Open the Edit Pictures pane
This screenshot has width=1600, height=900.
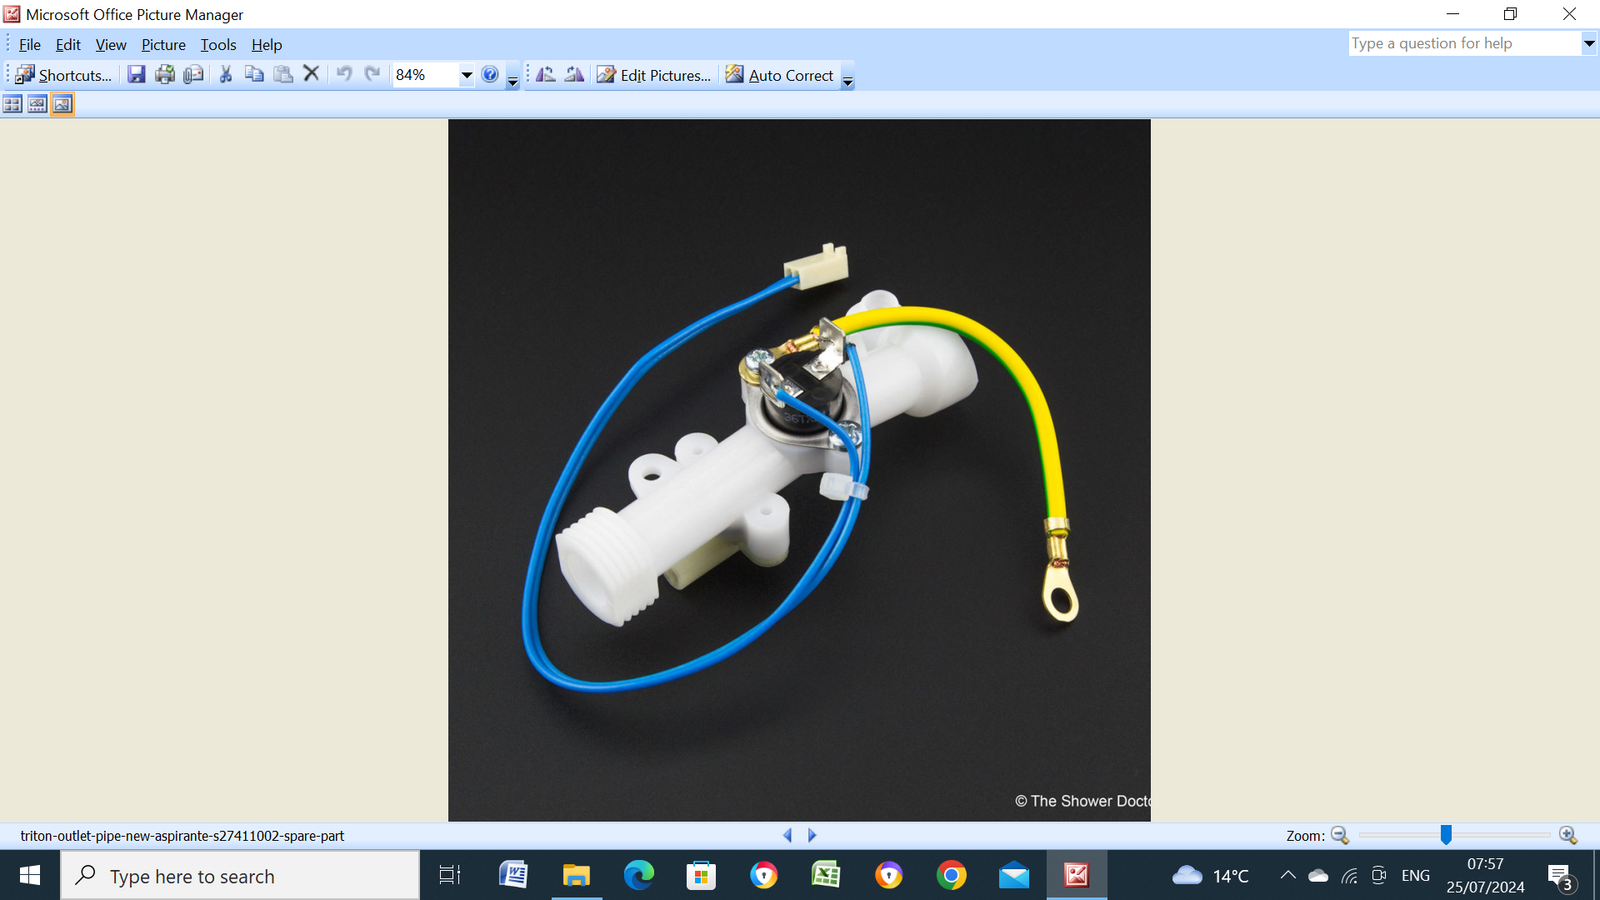[655, 75]
